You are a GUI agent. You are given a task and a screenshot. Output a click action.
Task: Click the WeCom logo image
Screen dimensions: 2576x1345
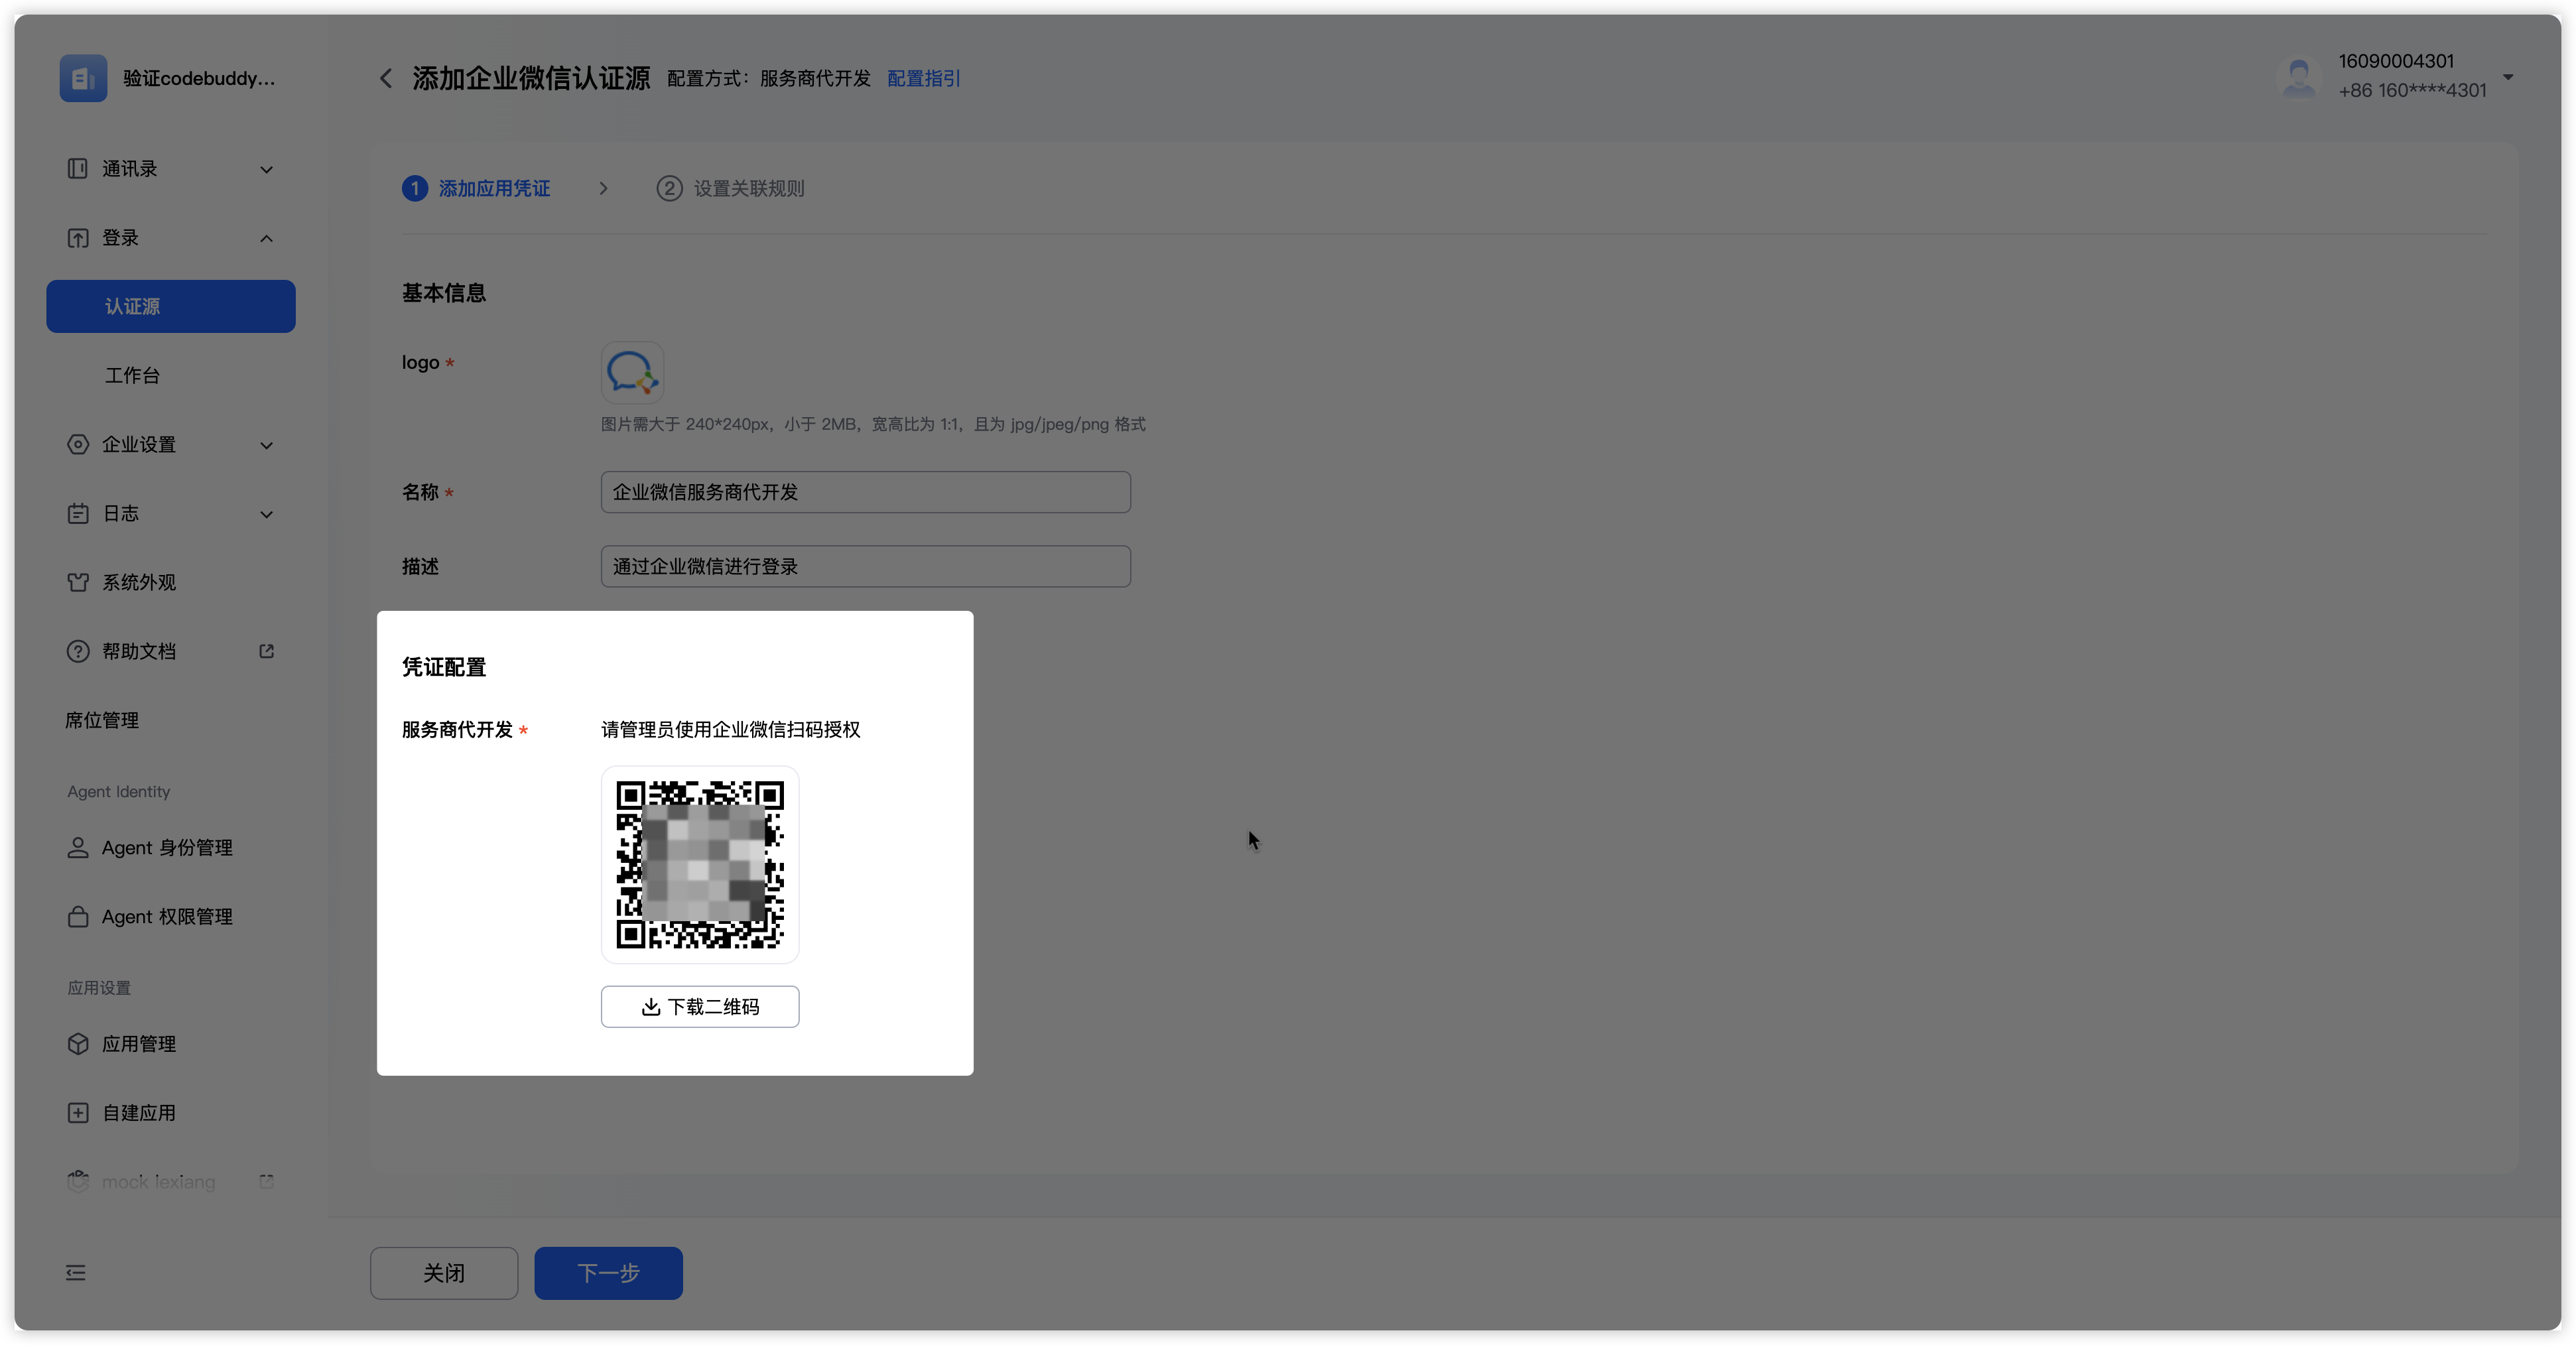632,373
